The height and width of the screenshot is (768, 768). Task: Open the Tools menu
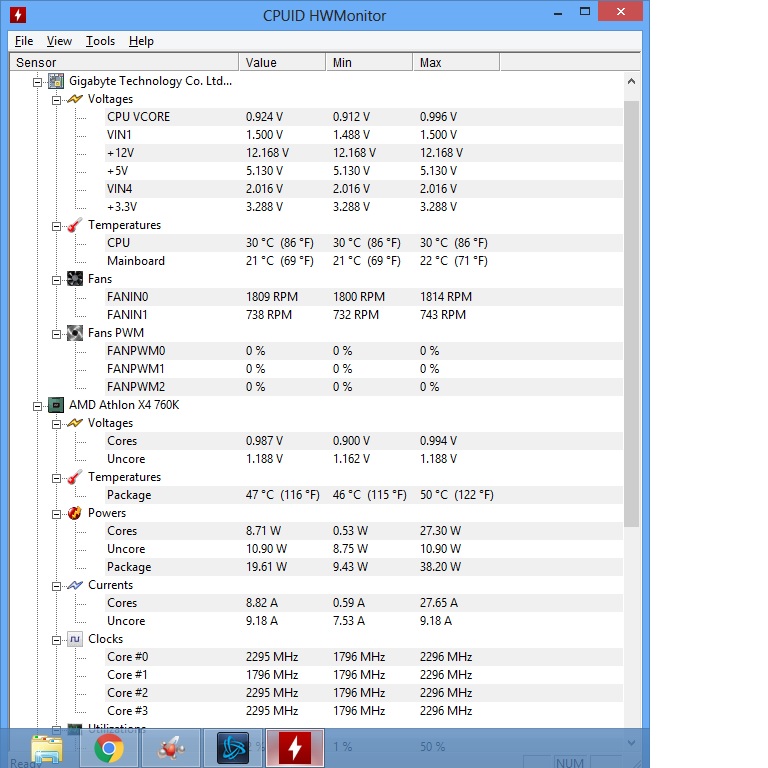click(x=100, y=41)
